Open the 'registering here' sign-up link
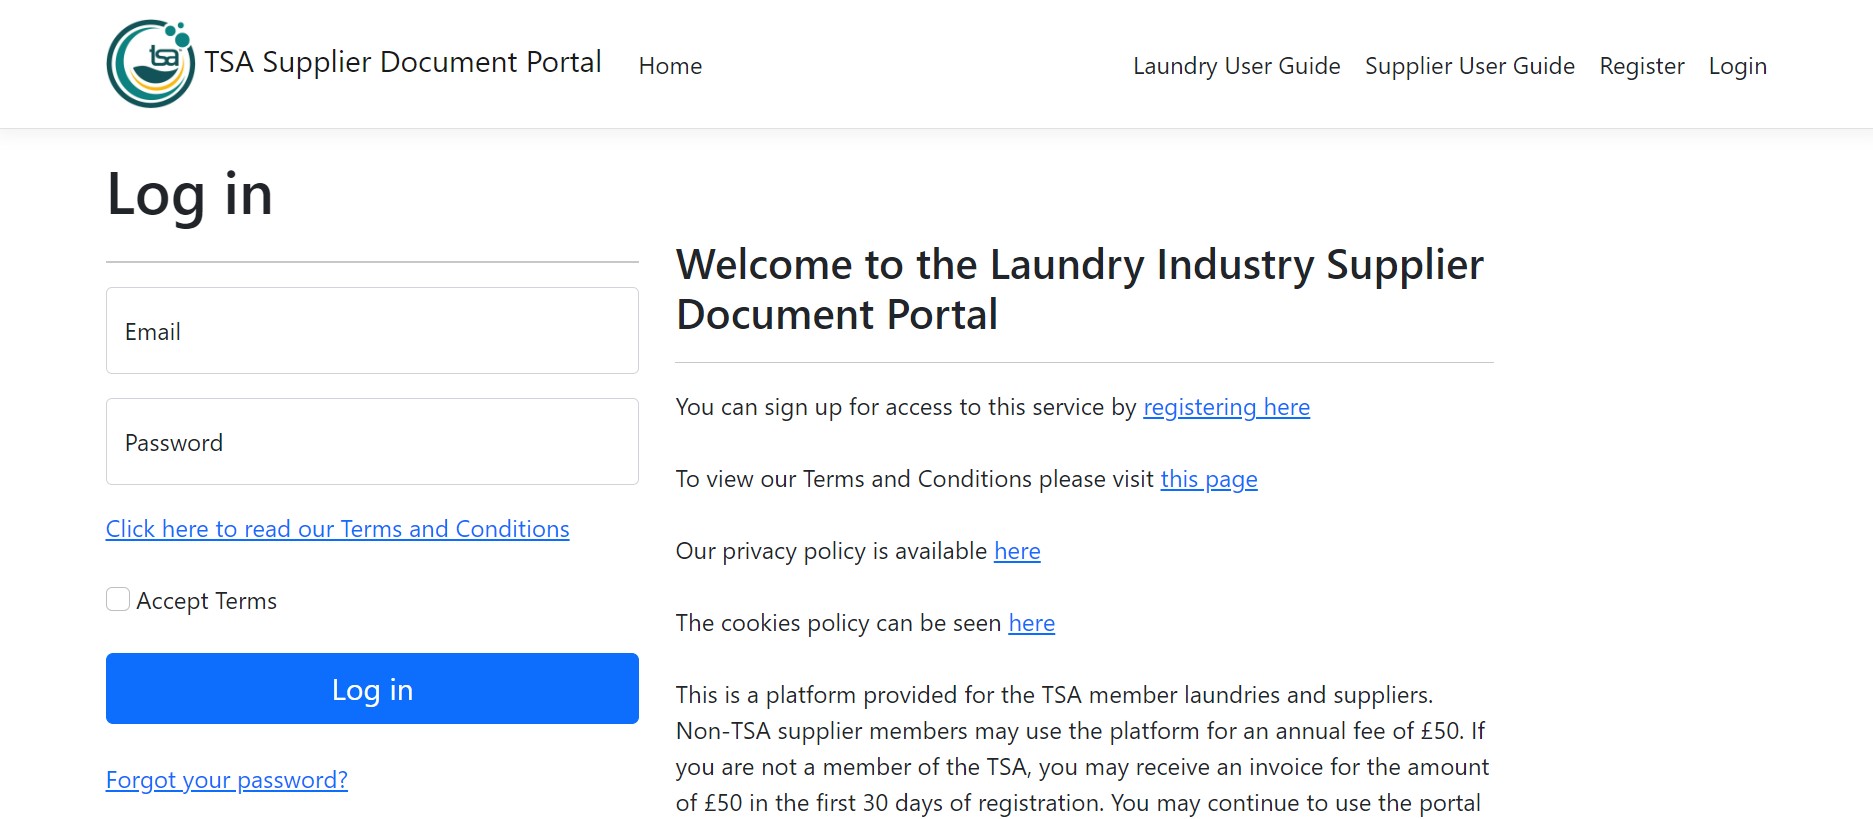1873x819 pixels. pos(1226,407)
